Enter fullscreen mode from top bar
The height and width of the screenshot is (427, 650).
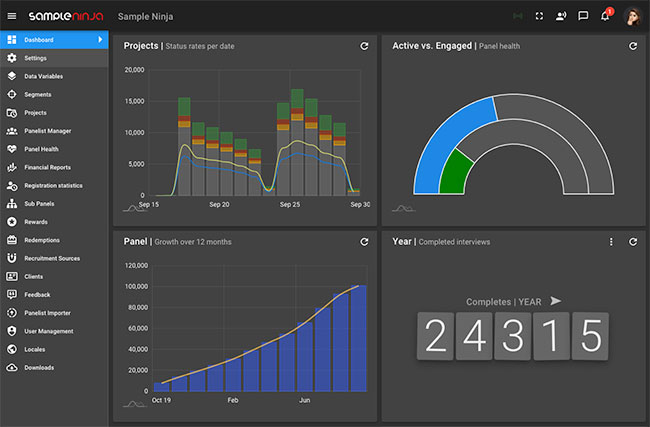coord(540,16)
